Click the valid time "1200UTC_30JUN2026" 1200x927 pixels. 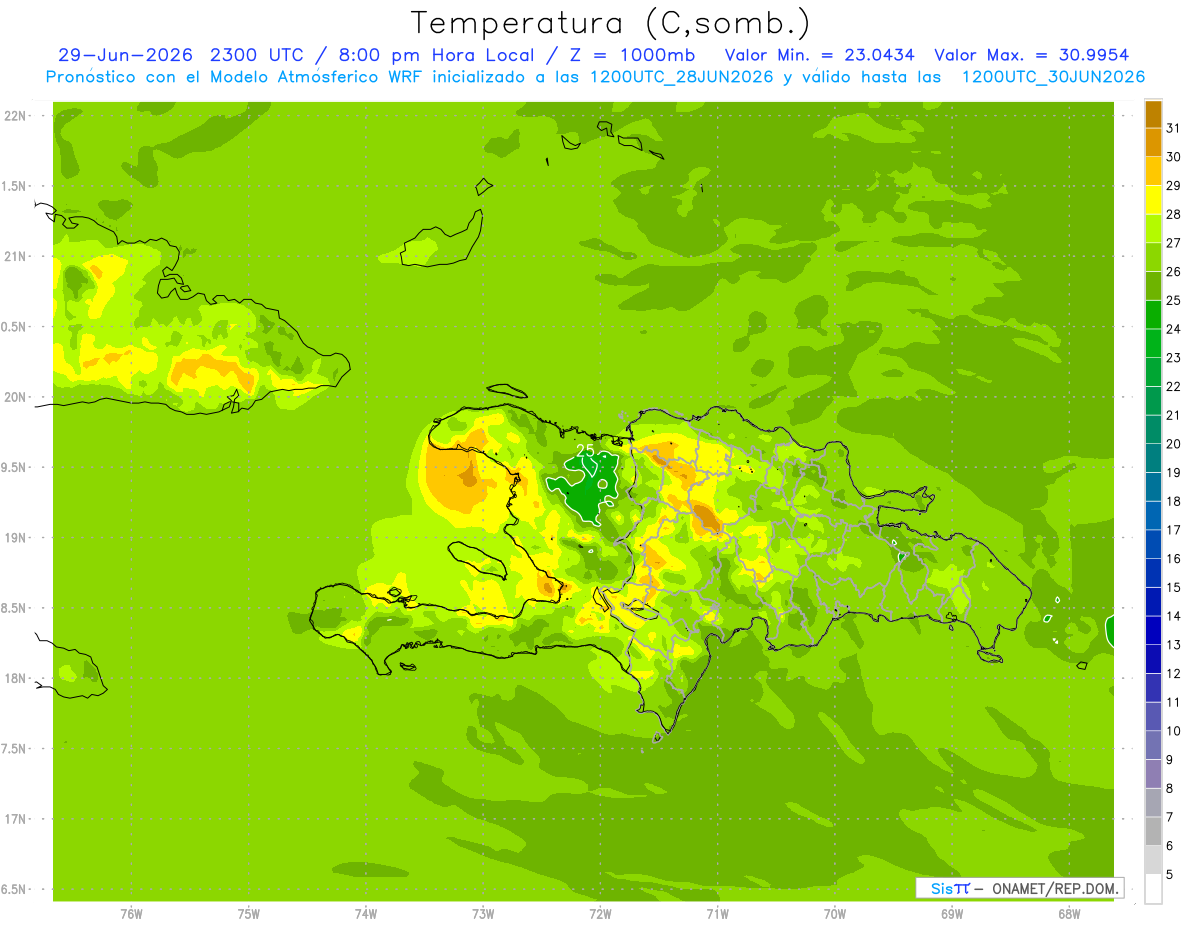1053,77
